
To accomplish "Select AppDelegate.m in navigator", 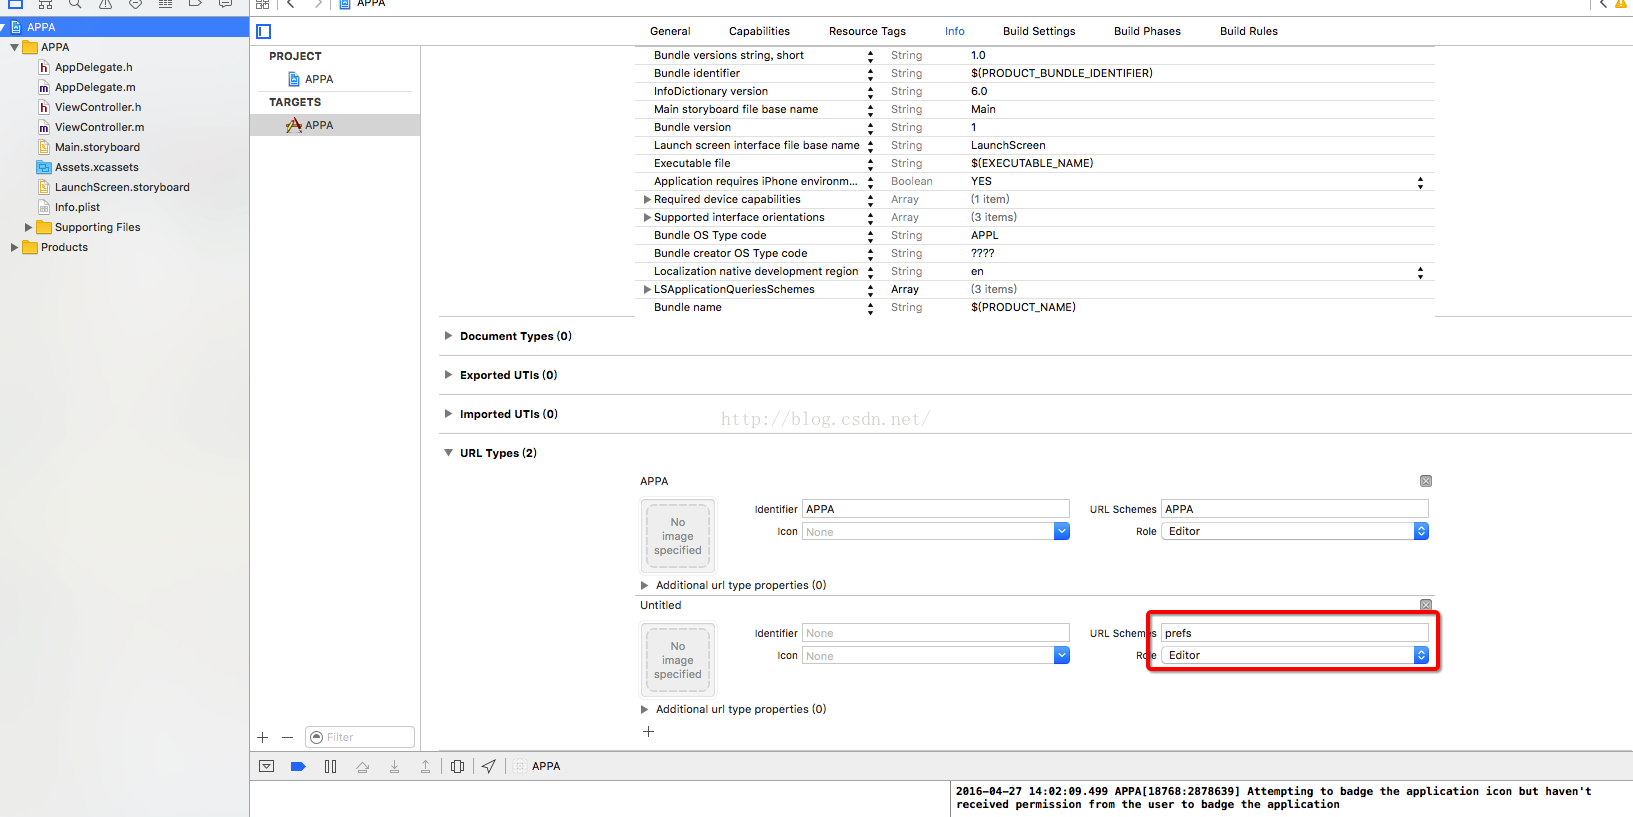I will (x=95, y=87).
